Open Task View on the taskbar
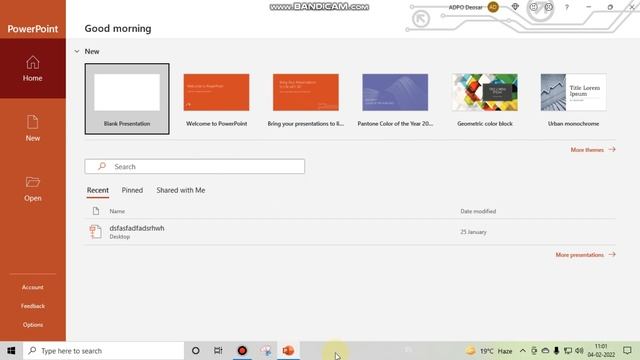This screenshot has height=360, width=640. (218, 351)
